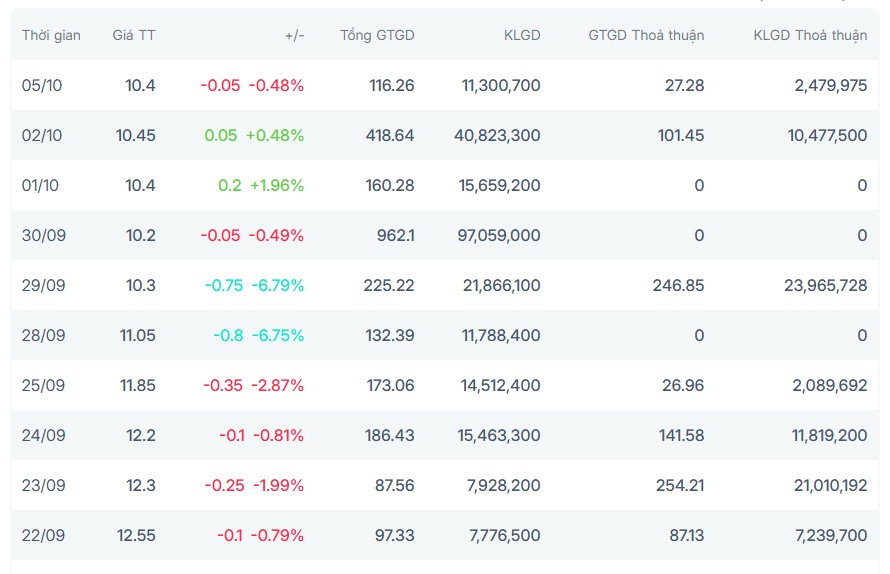Click price 10.45 in 02/10 row
890x574 pixels.
click(136, 135)
